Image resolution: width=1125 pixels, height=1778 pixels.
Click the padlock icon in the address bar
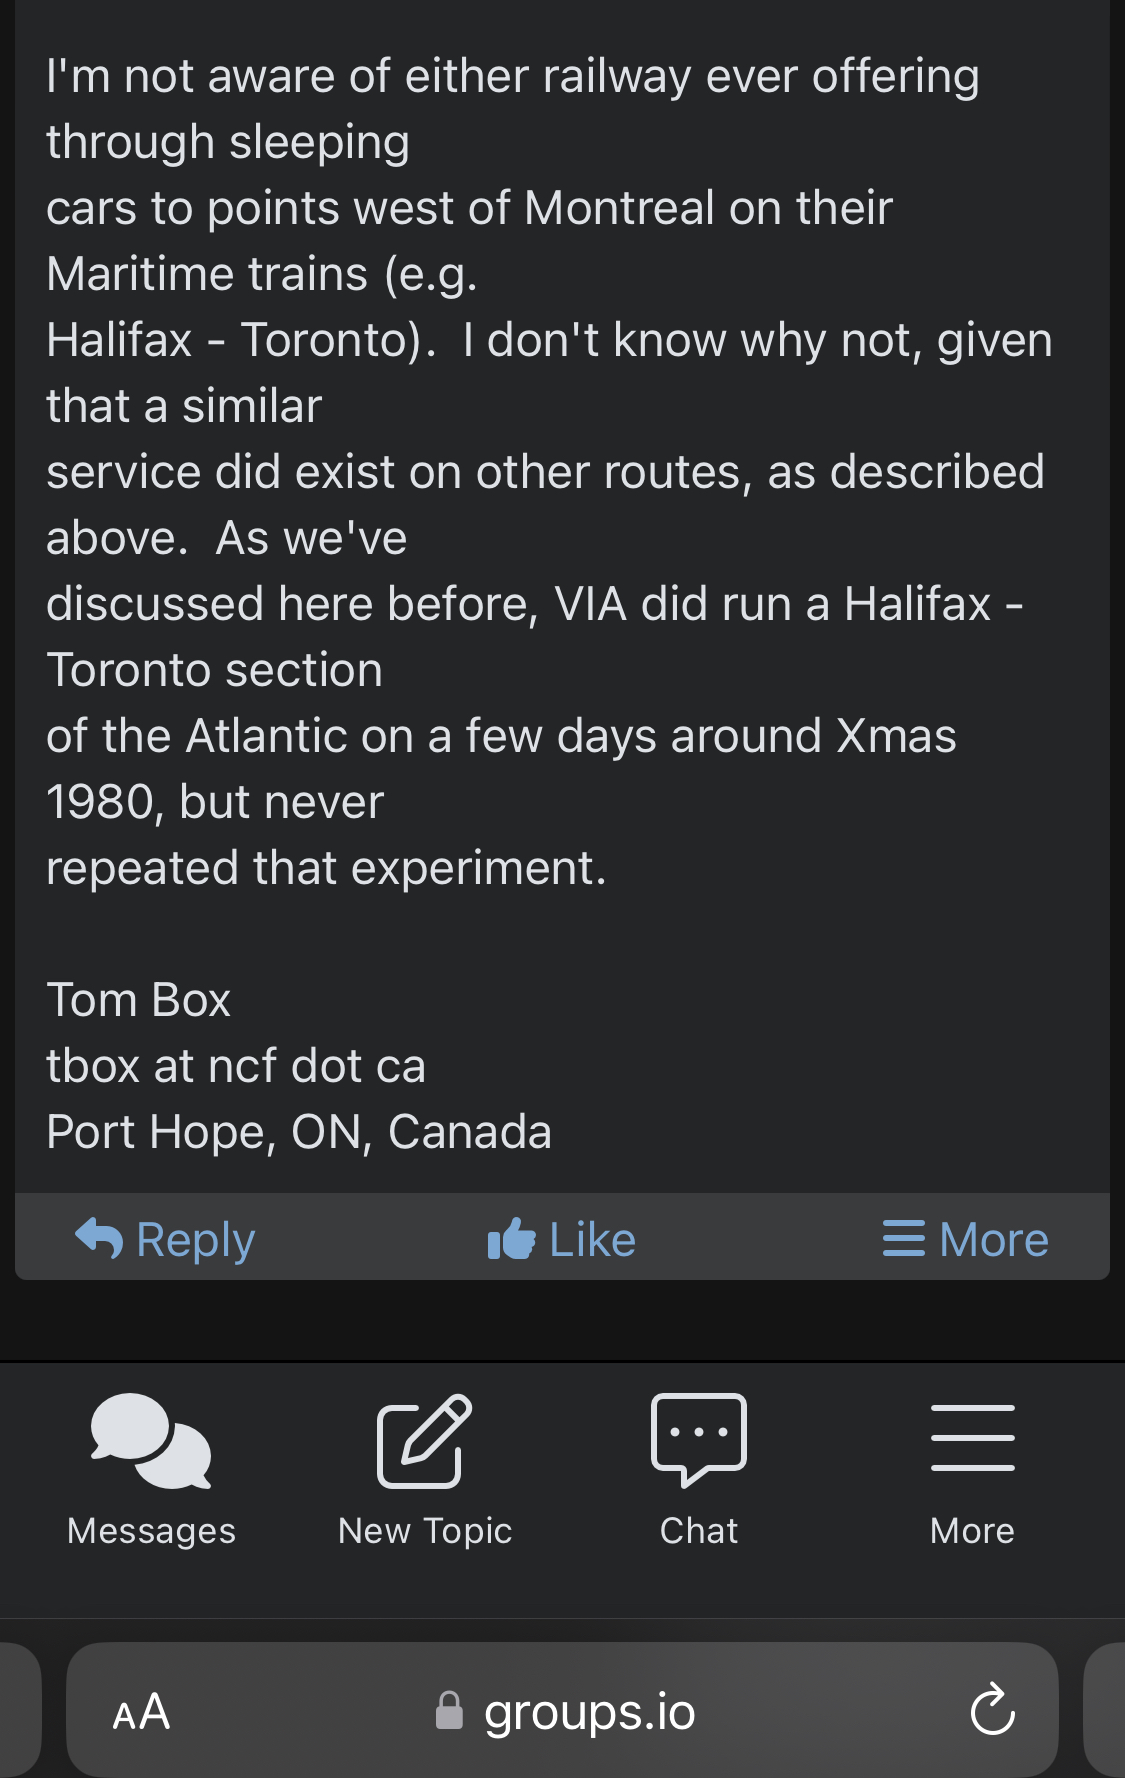click(450, 1710)
